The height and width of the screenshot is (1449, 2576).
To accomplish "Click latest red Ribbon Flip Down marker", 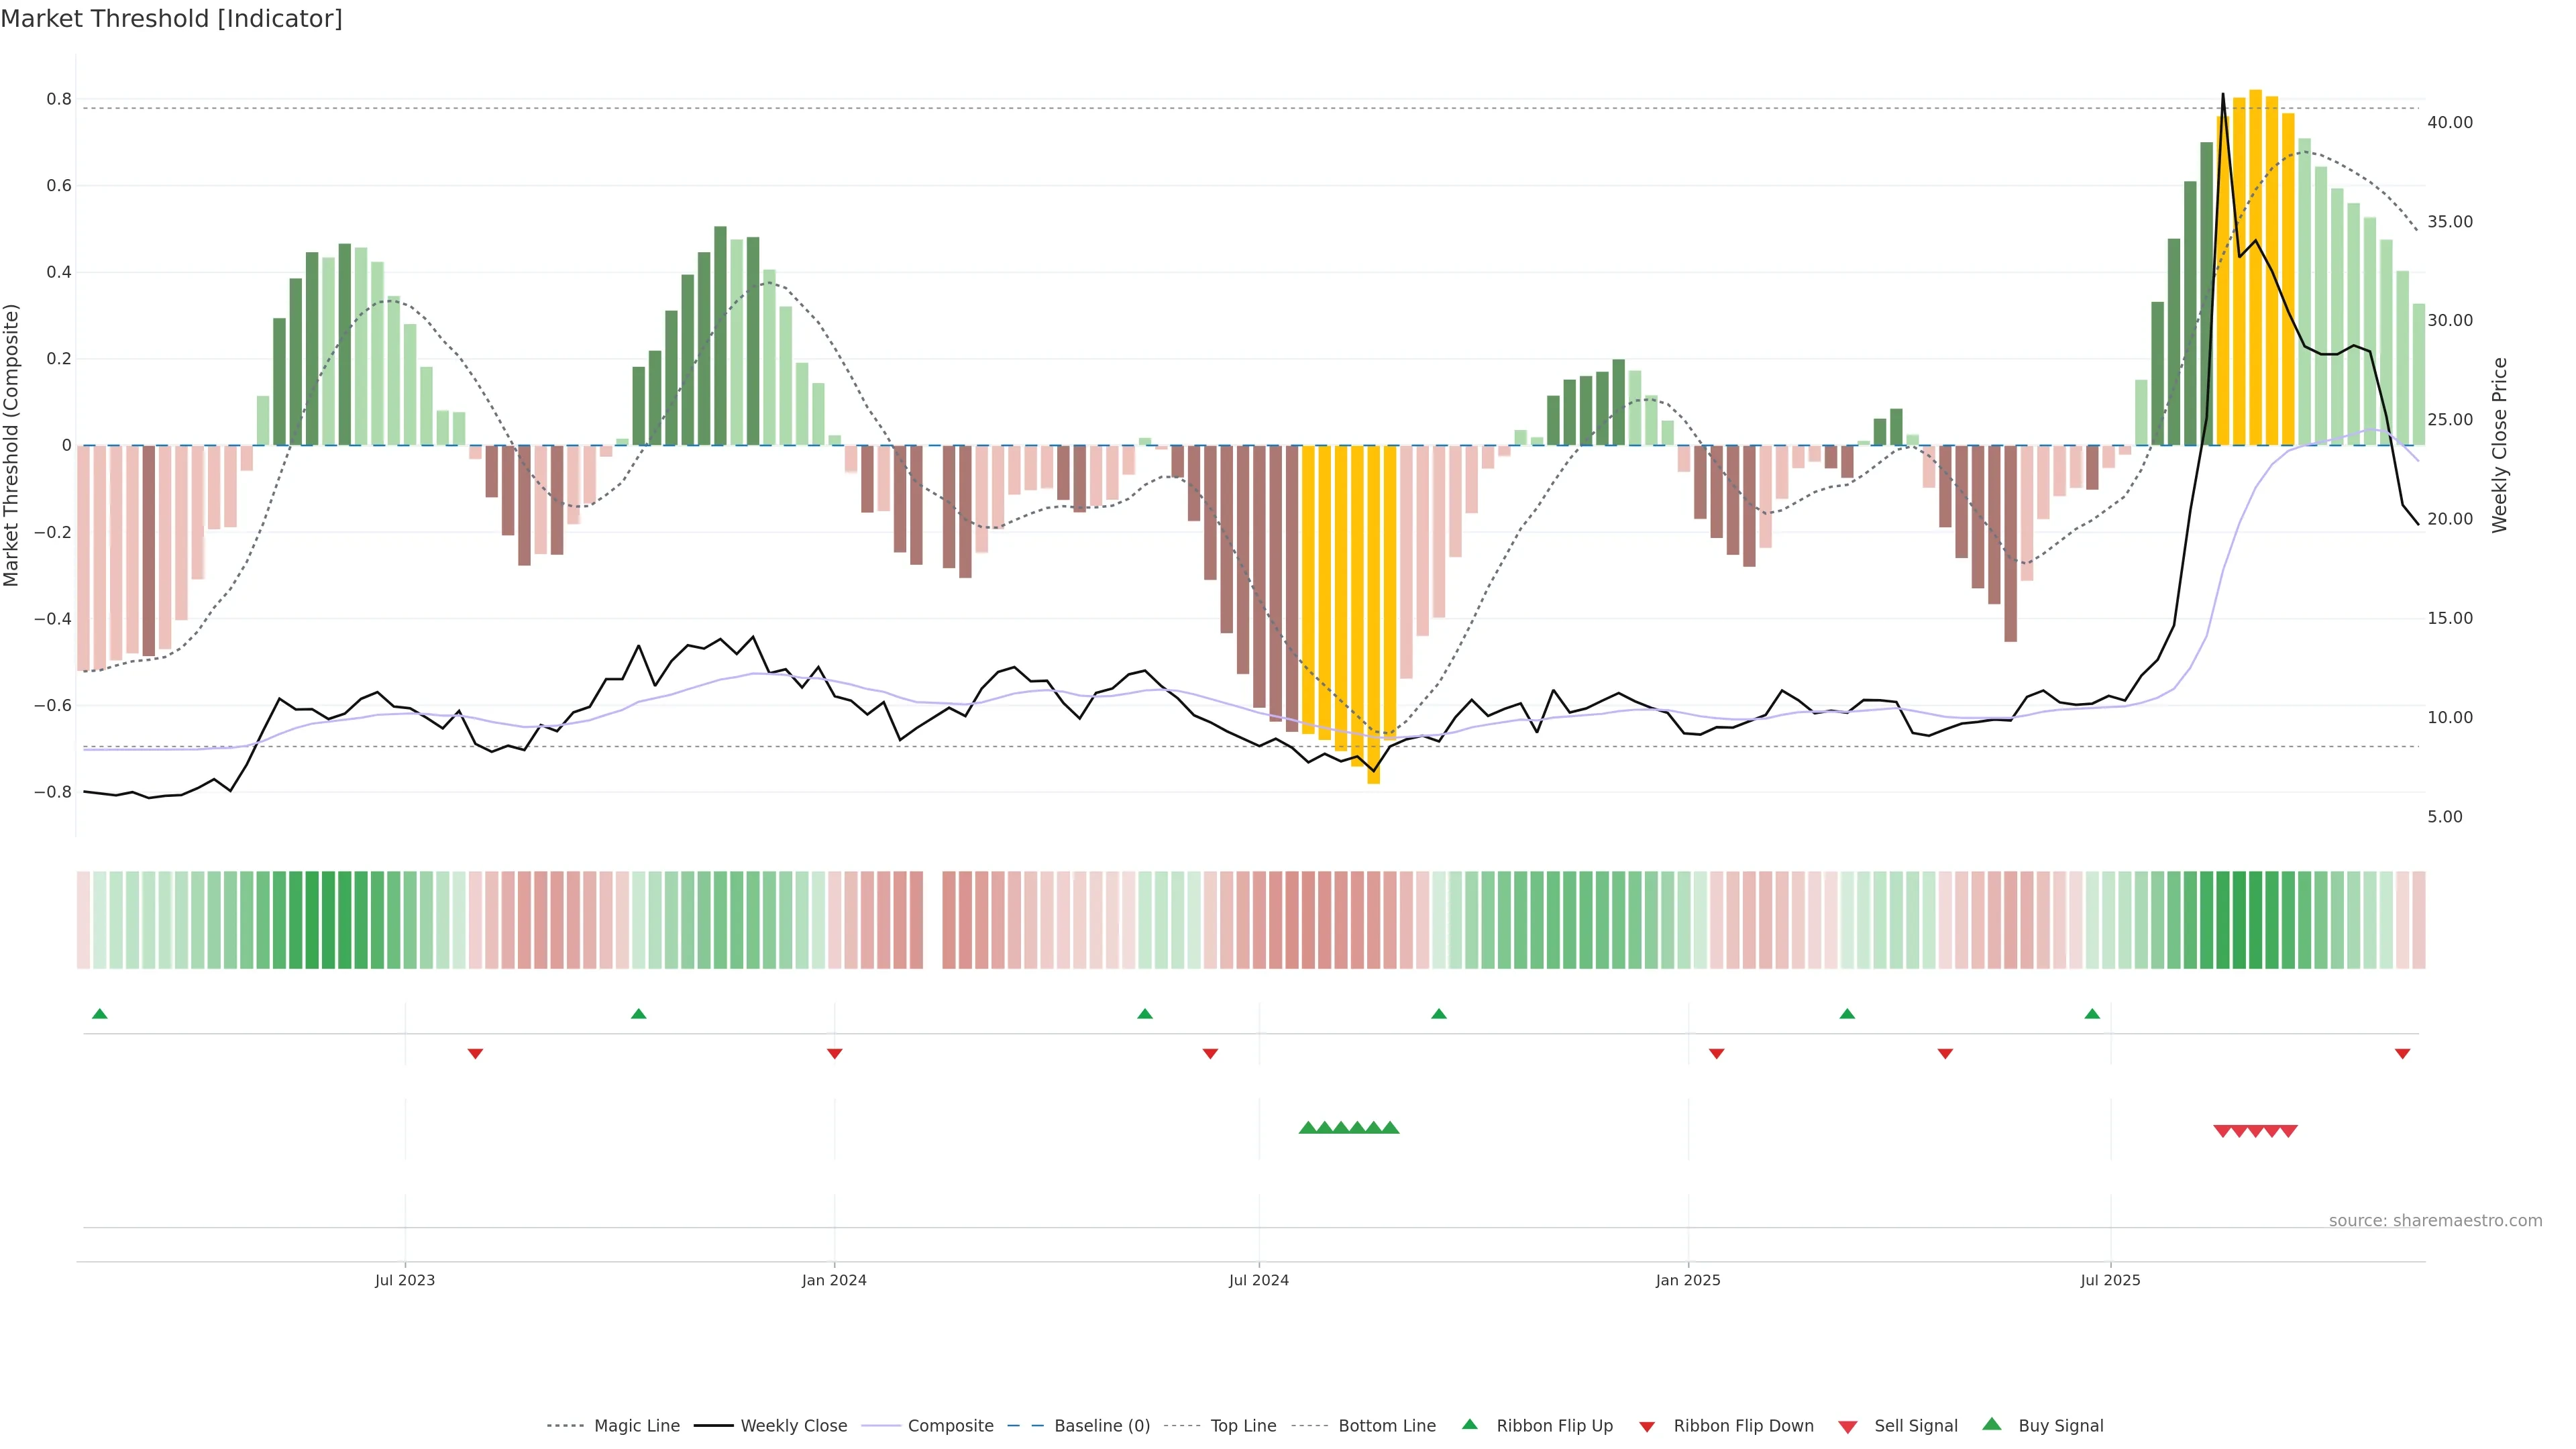I will [2402, 1054].
